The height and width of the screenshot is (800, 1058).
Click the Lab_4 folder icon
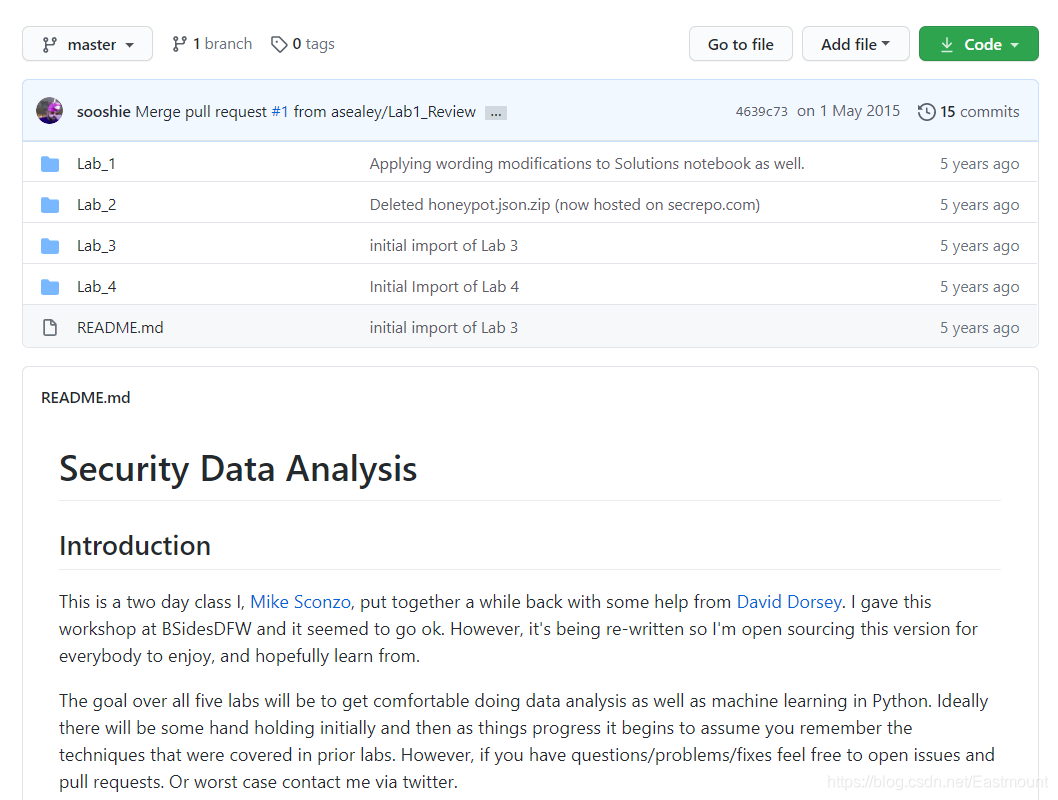50,287
